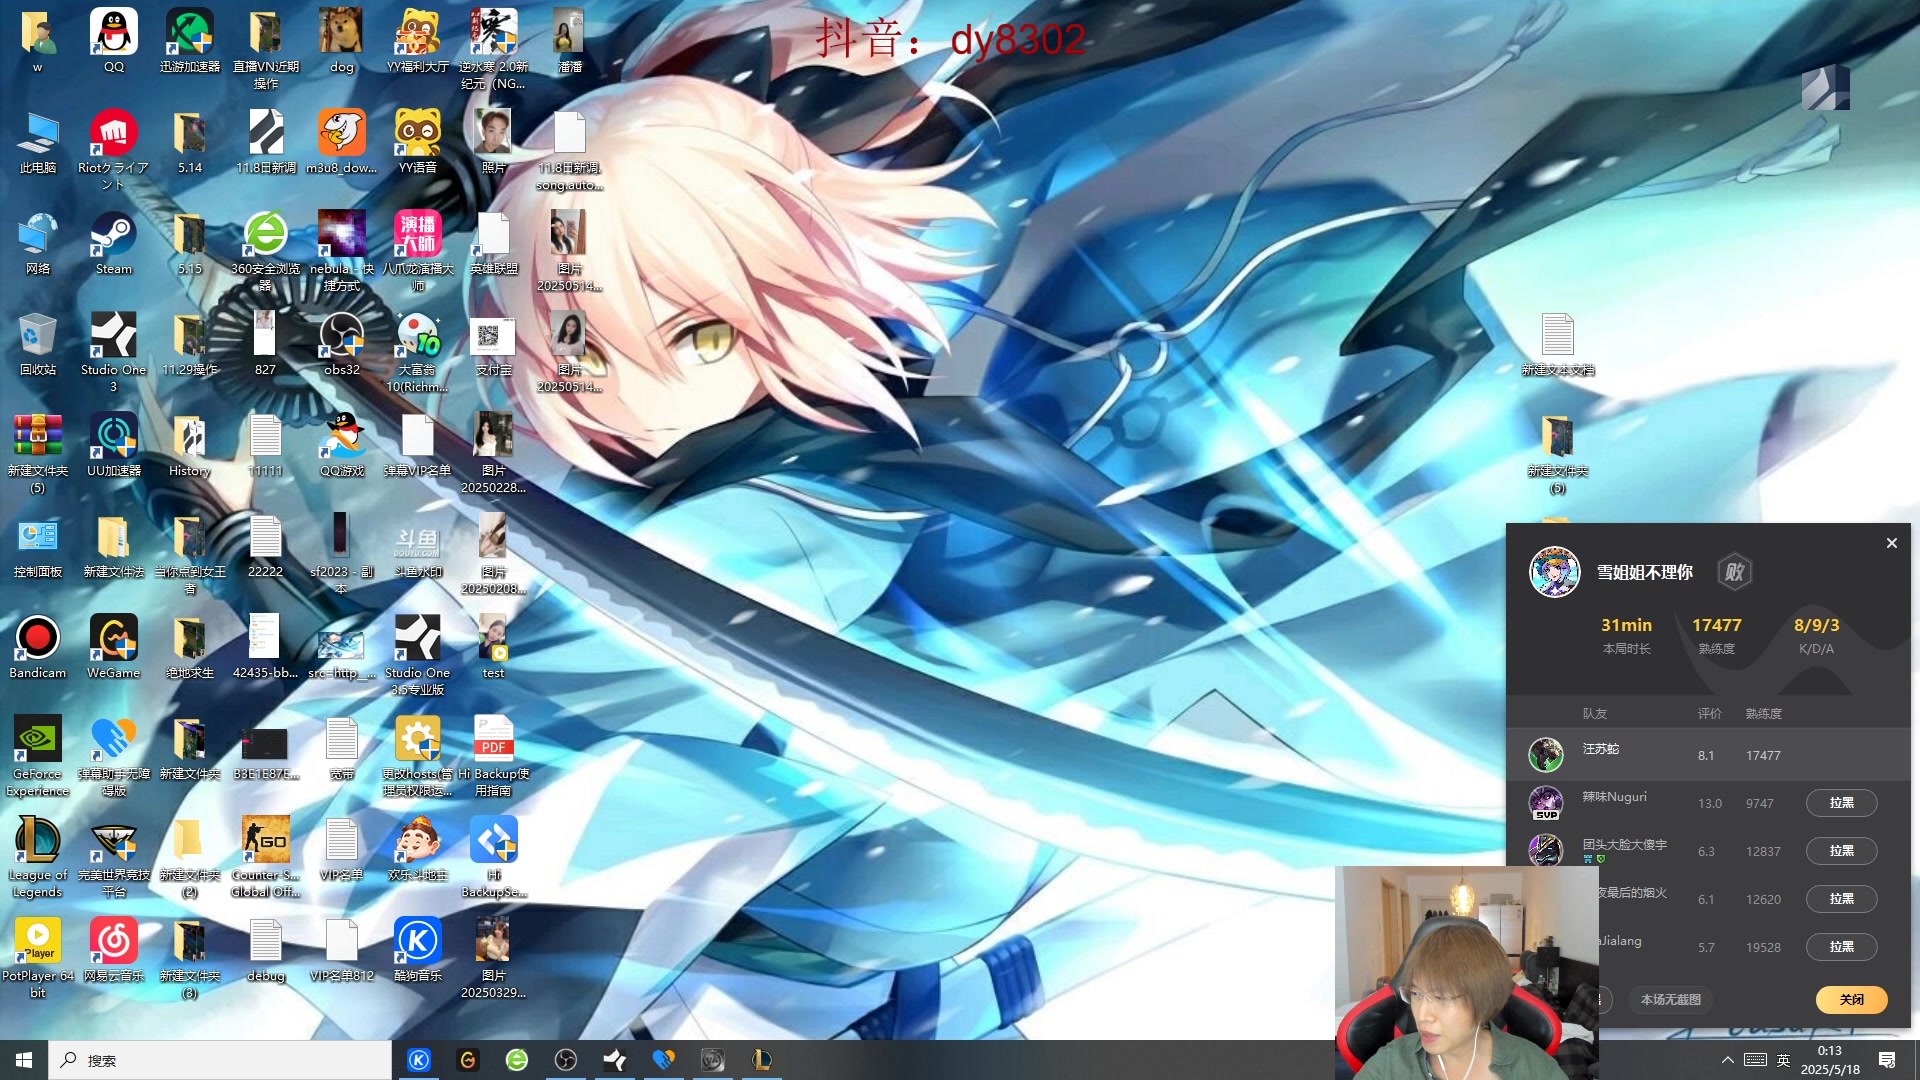Open the 控制面板 desktop icon
1920x1080 pixels.
tap(38, 546)
